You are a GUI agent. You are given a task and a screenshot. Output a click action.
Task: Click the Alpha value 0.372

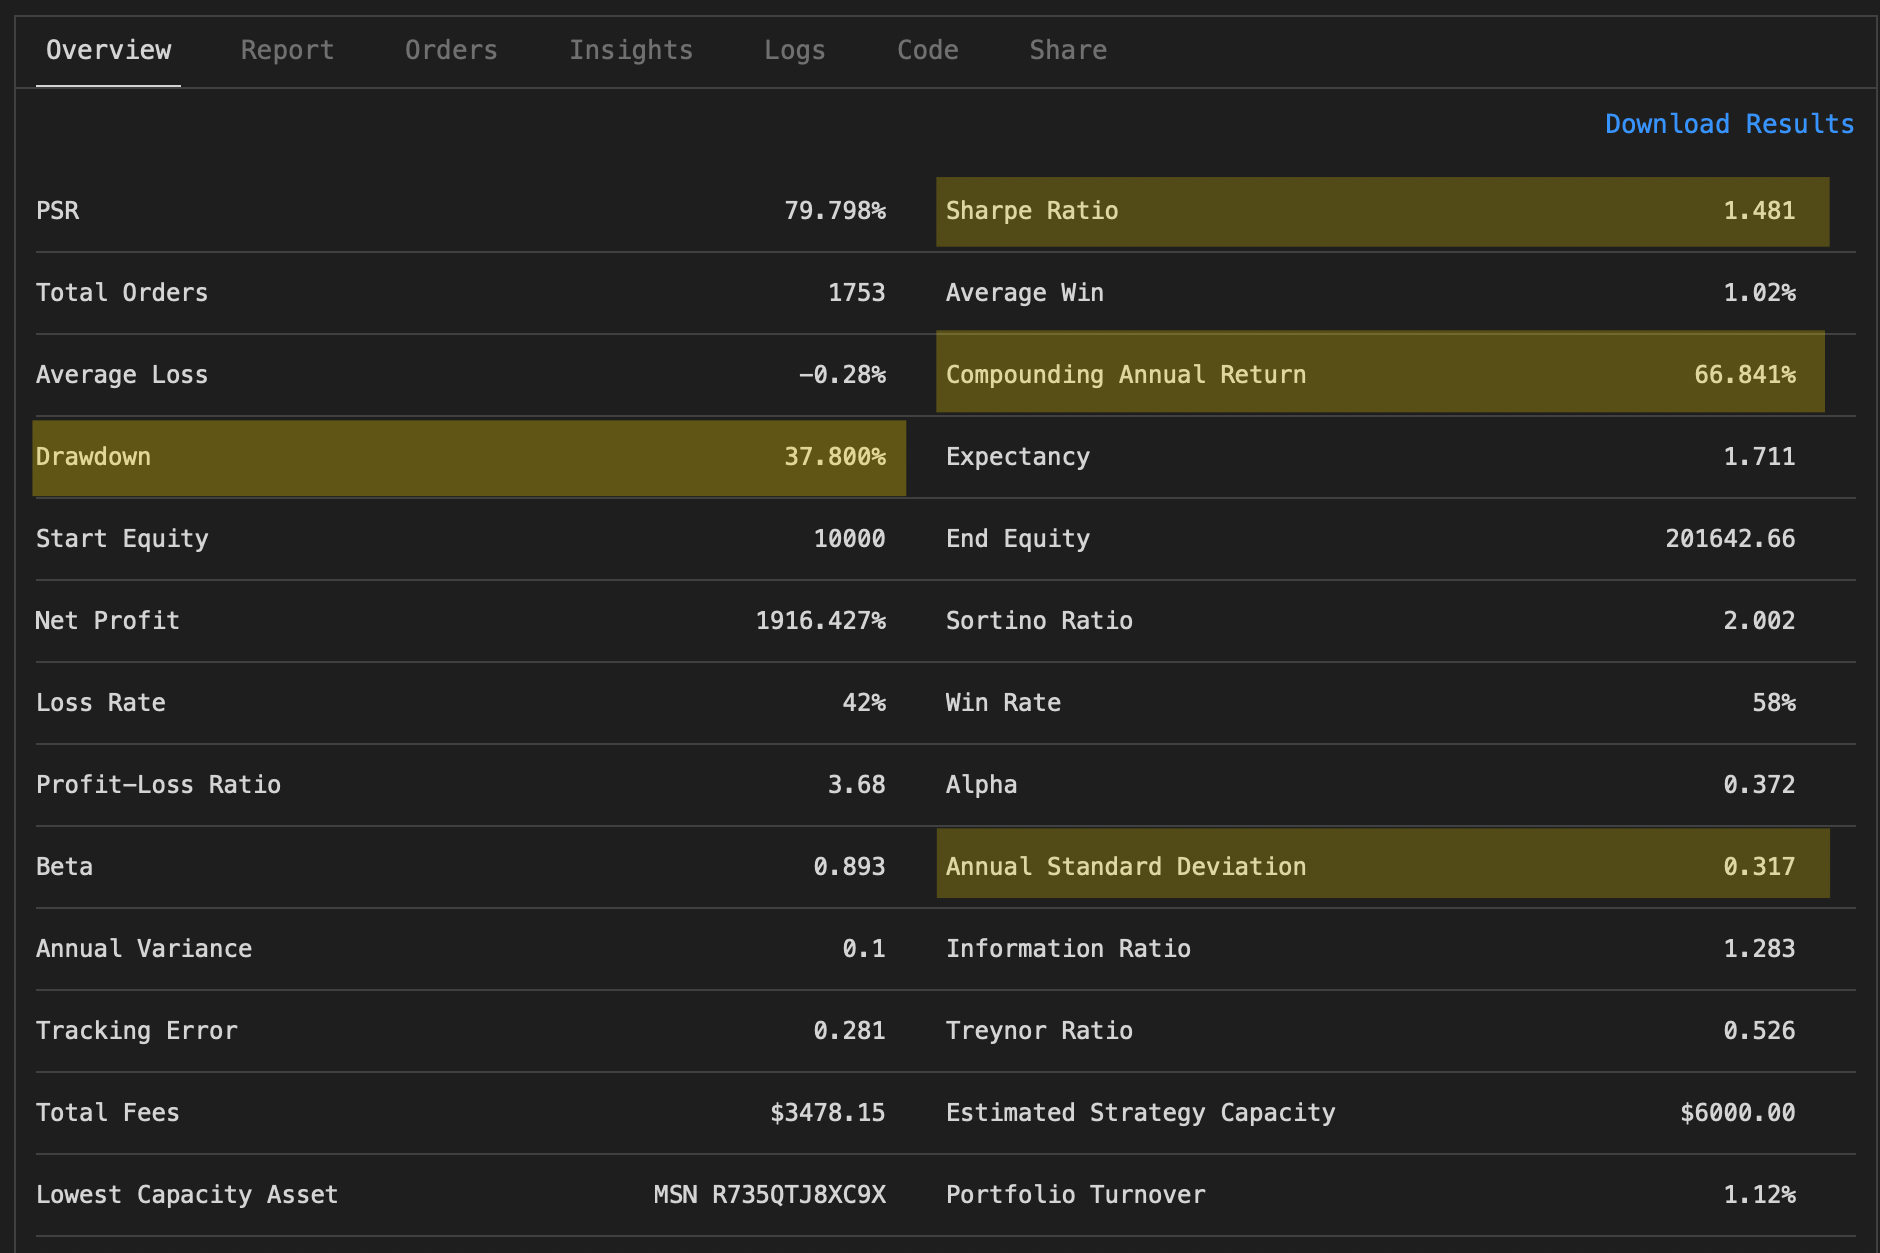[x=1759, y=785]
